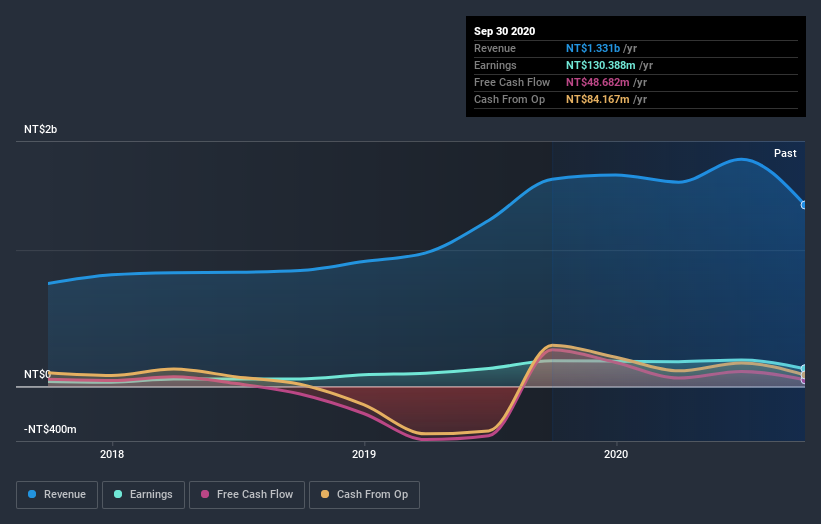
Task: Click the NT$1.331b revenue value
Action: coord(593,48)
